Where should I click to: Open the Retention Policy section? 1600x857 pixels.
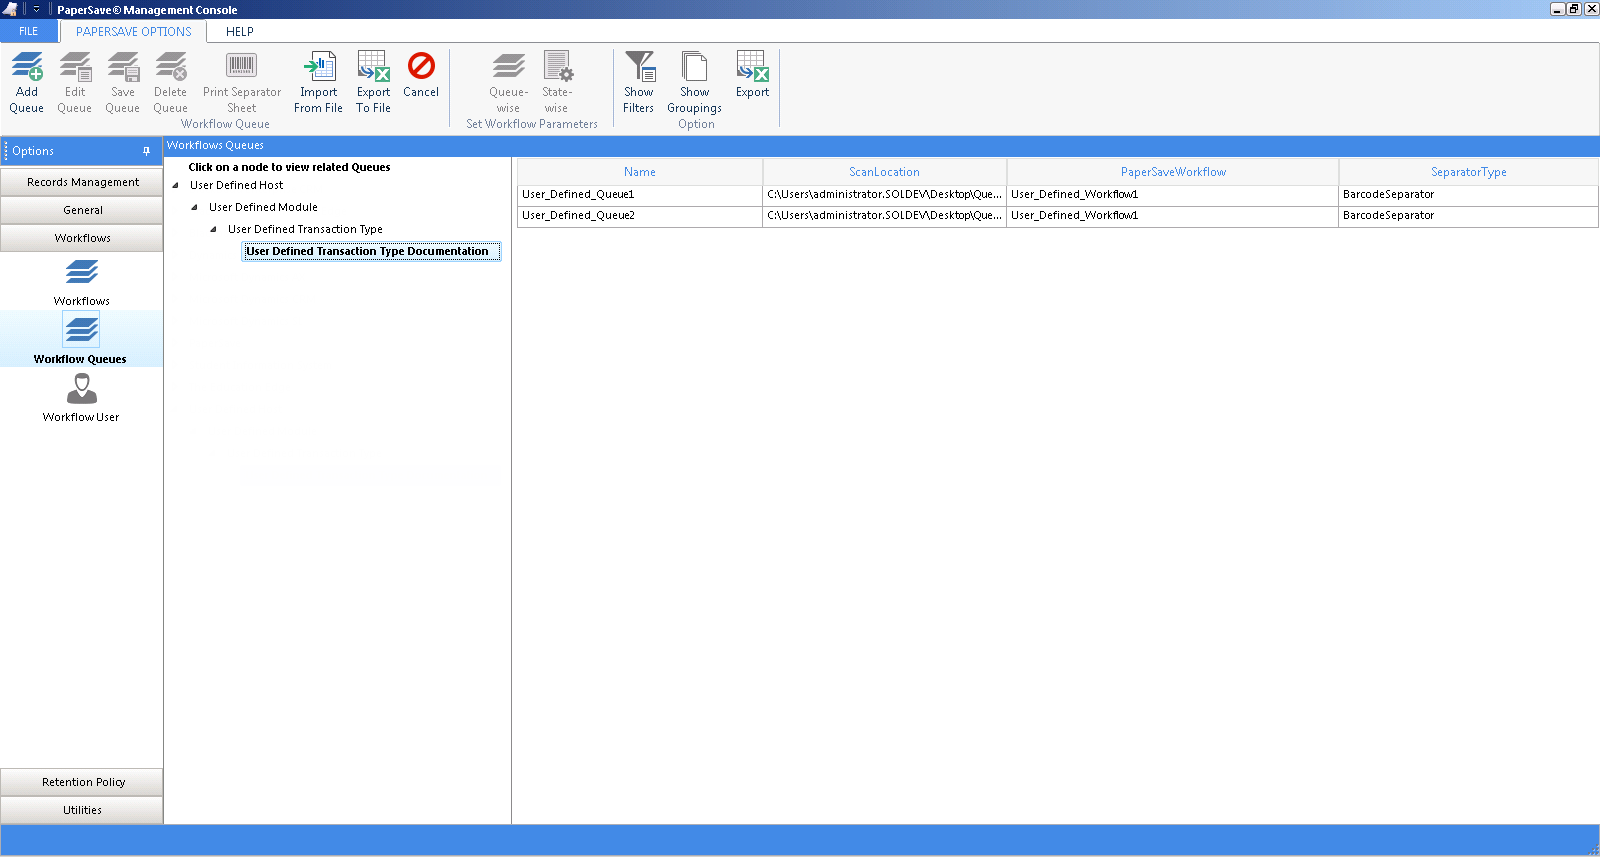coord(82,782)
